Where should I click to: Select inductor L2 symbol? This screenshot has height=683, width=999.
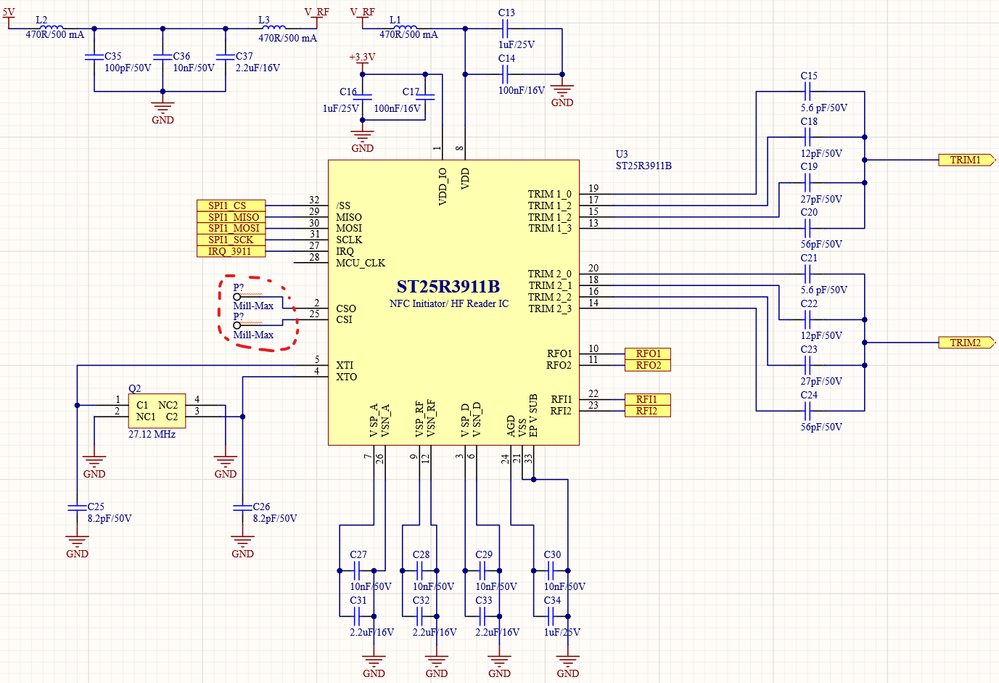point(52,27)
